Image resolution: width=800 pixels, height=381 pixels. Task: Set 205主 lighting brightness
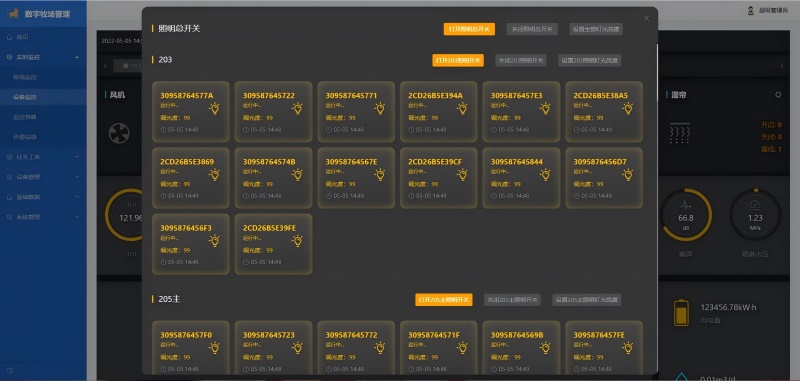(x=586, y=300)
